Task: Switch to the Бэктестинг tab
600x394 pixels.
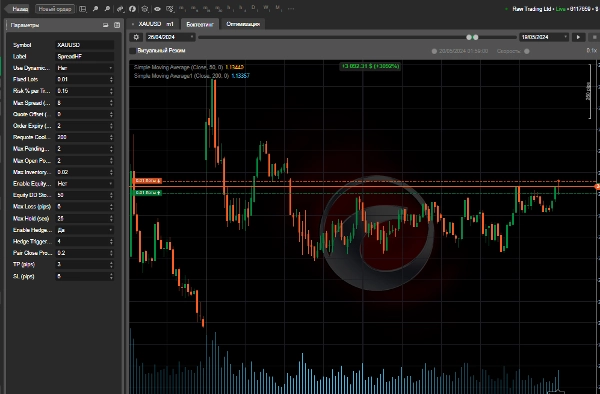Action: coord(200,24)
